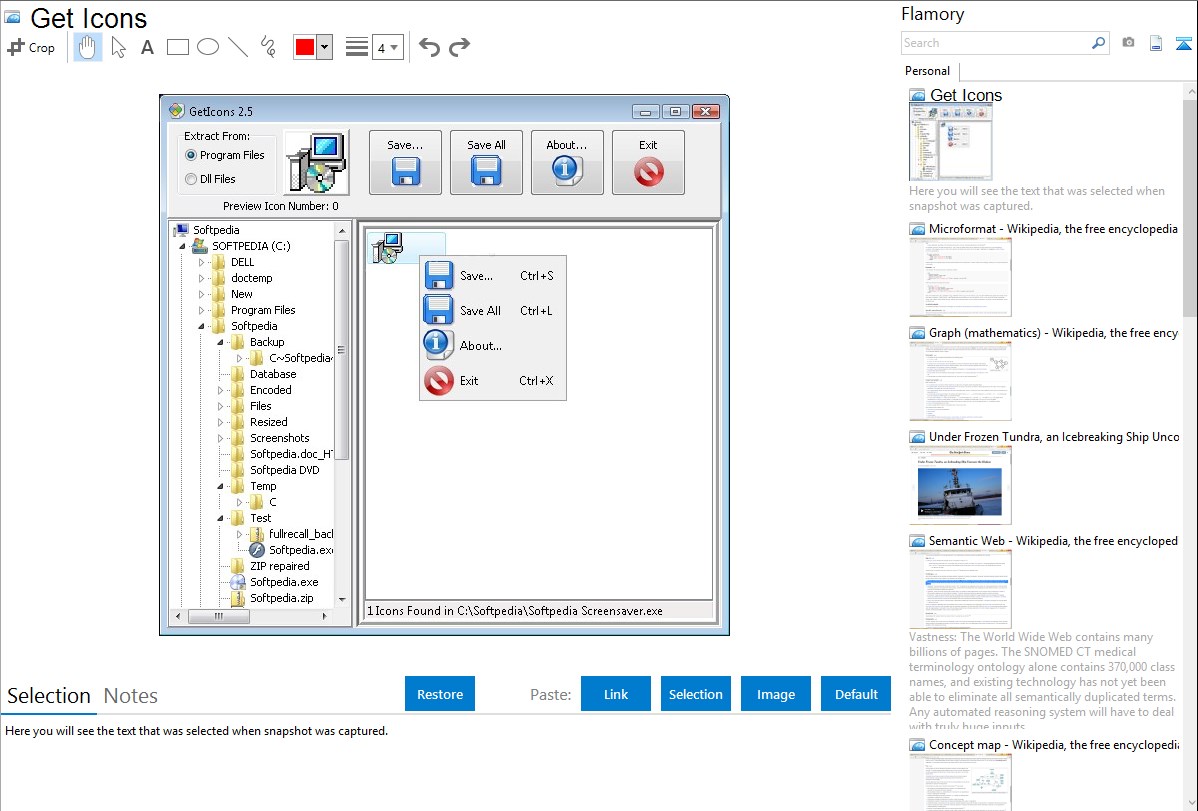
Task: Click the About... toolbar button in GetIcons
Action: 568,163
